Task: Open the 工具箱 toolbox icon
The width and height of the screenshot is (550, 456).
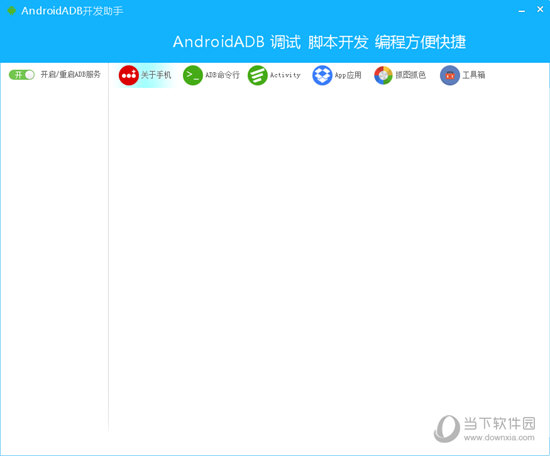Action: coord(450,75)
